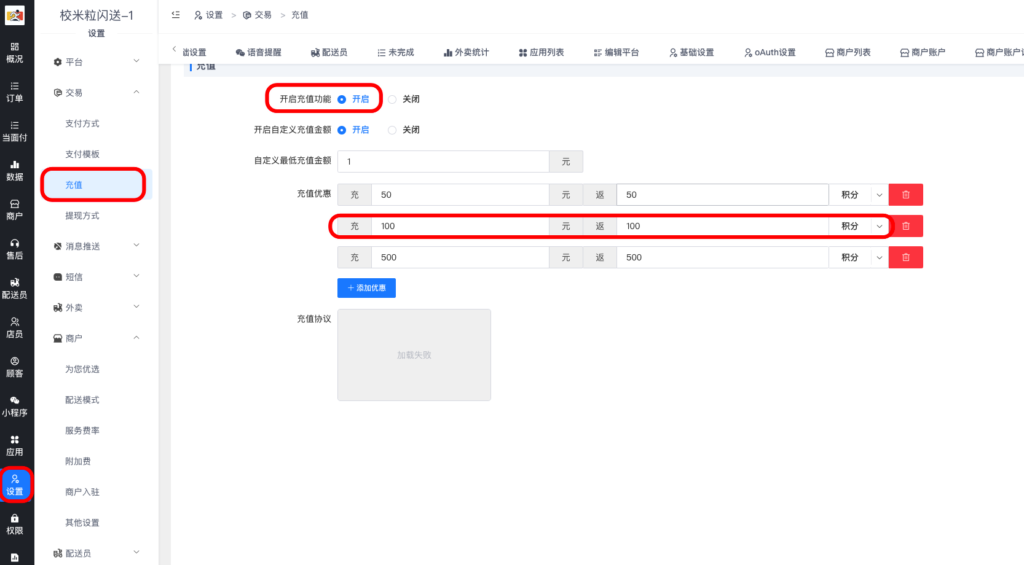This screenshot has height=565, width=1024.
Task: Open the 售后 after-sales headset icon
Action: tap(14, 249)
